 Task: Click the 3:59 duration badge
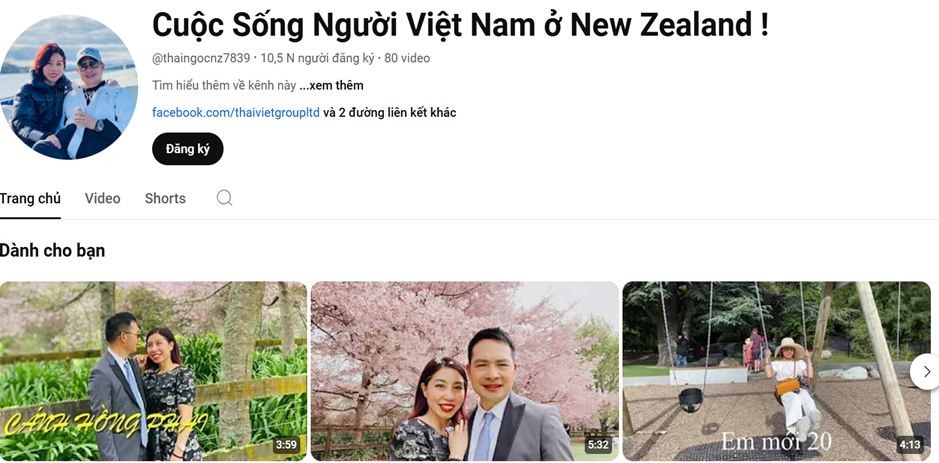pos(286,445)
